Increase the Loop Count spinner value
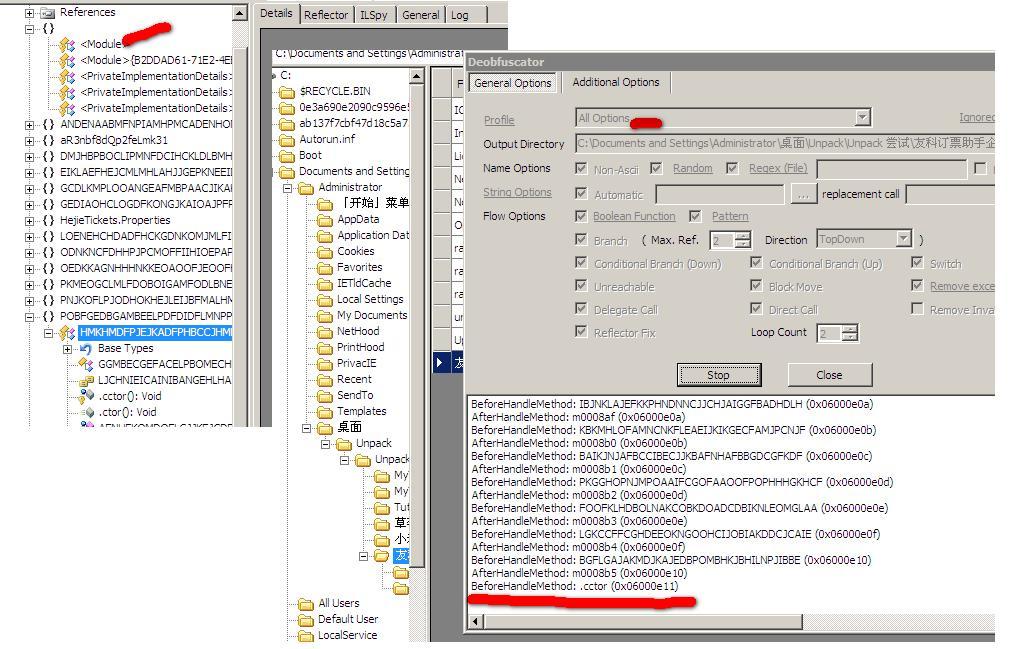Image resolution: width=1022 pixels, height=649 pixels. click(x=850, y=329)
